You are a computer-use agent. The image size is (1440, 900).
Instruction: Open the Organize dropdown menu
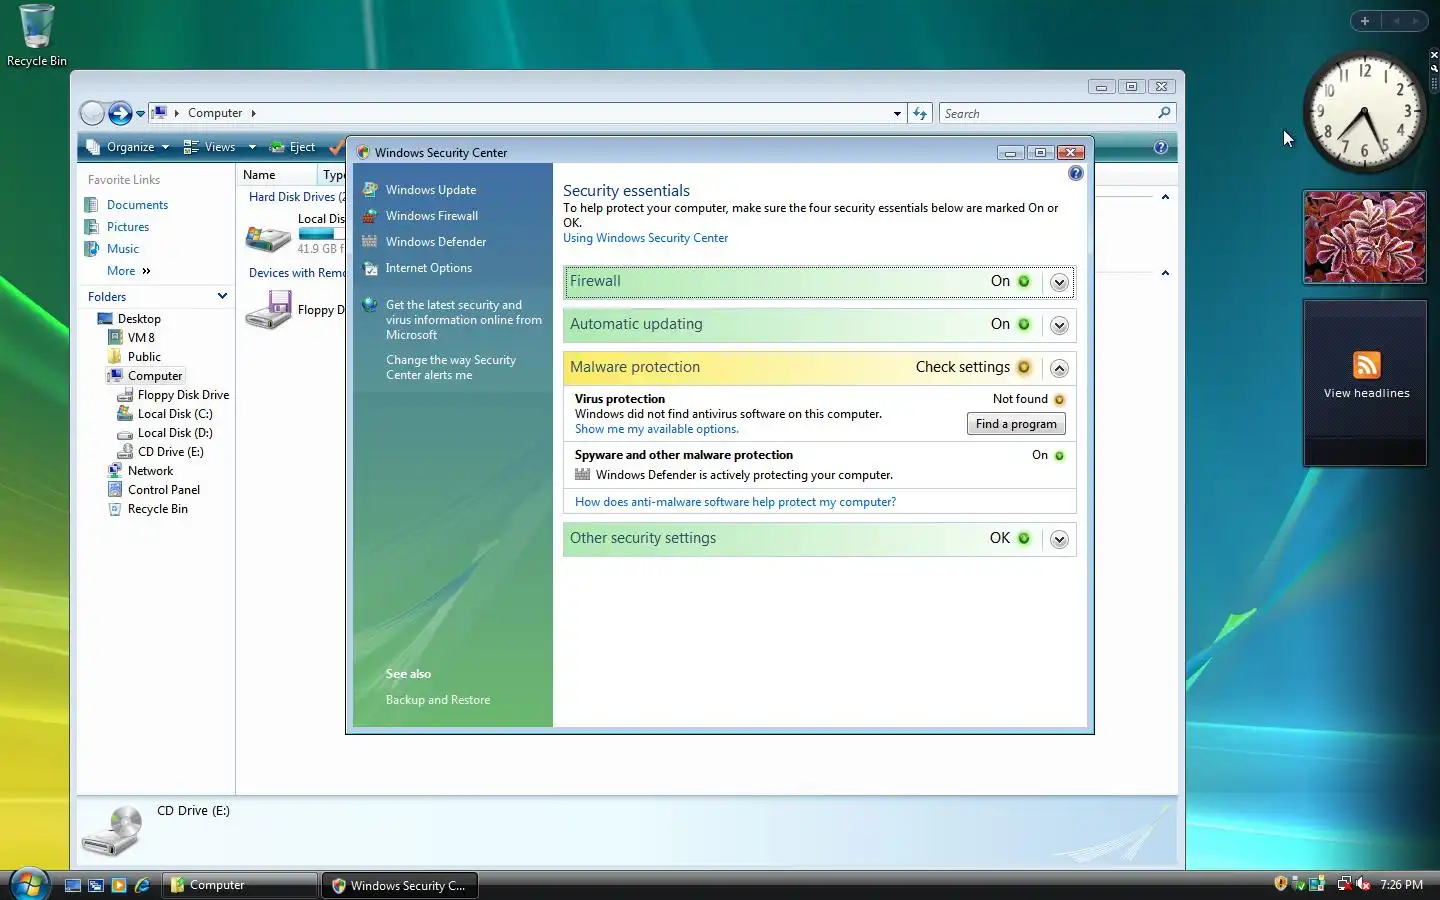pyautogui.click(x=128, y=147)
